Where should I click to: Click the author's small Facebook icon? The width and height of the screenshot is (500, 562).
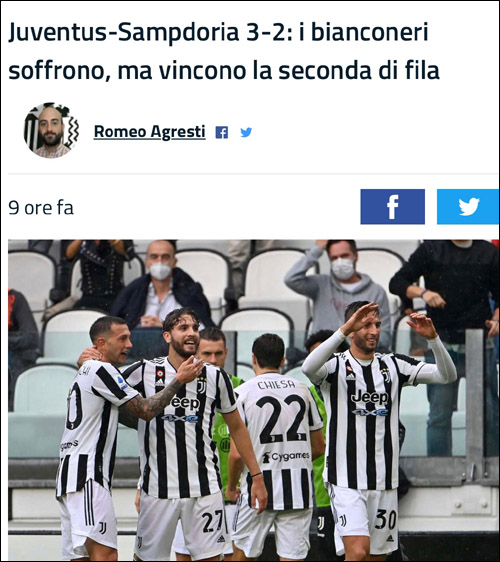coord(222,133)
